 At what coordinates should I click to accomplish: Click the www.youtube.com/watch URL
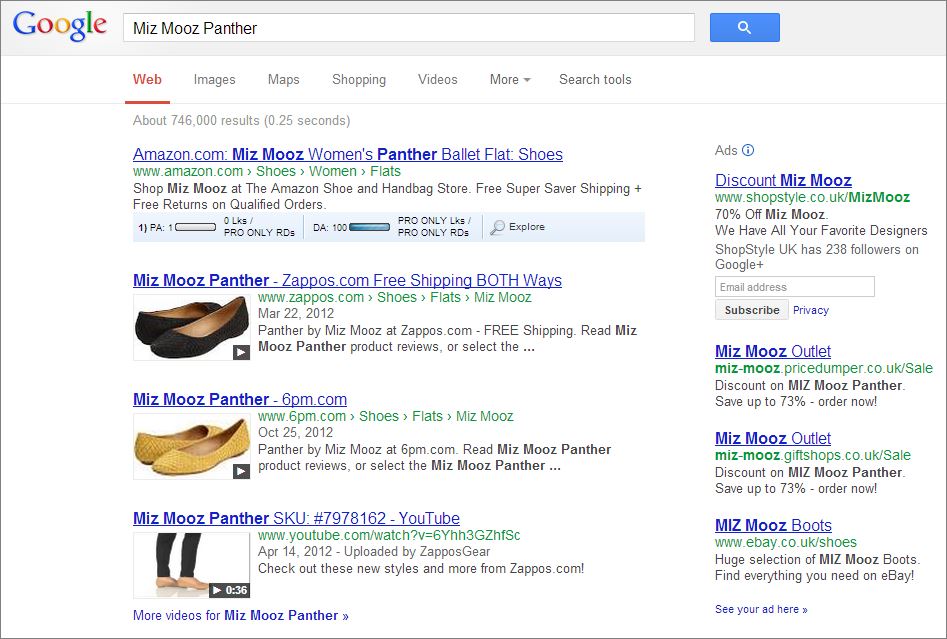point(389,535)
